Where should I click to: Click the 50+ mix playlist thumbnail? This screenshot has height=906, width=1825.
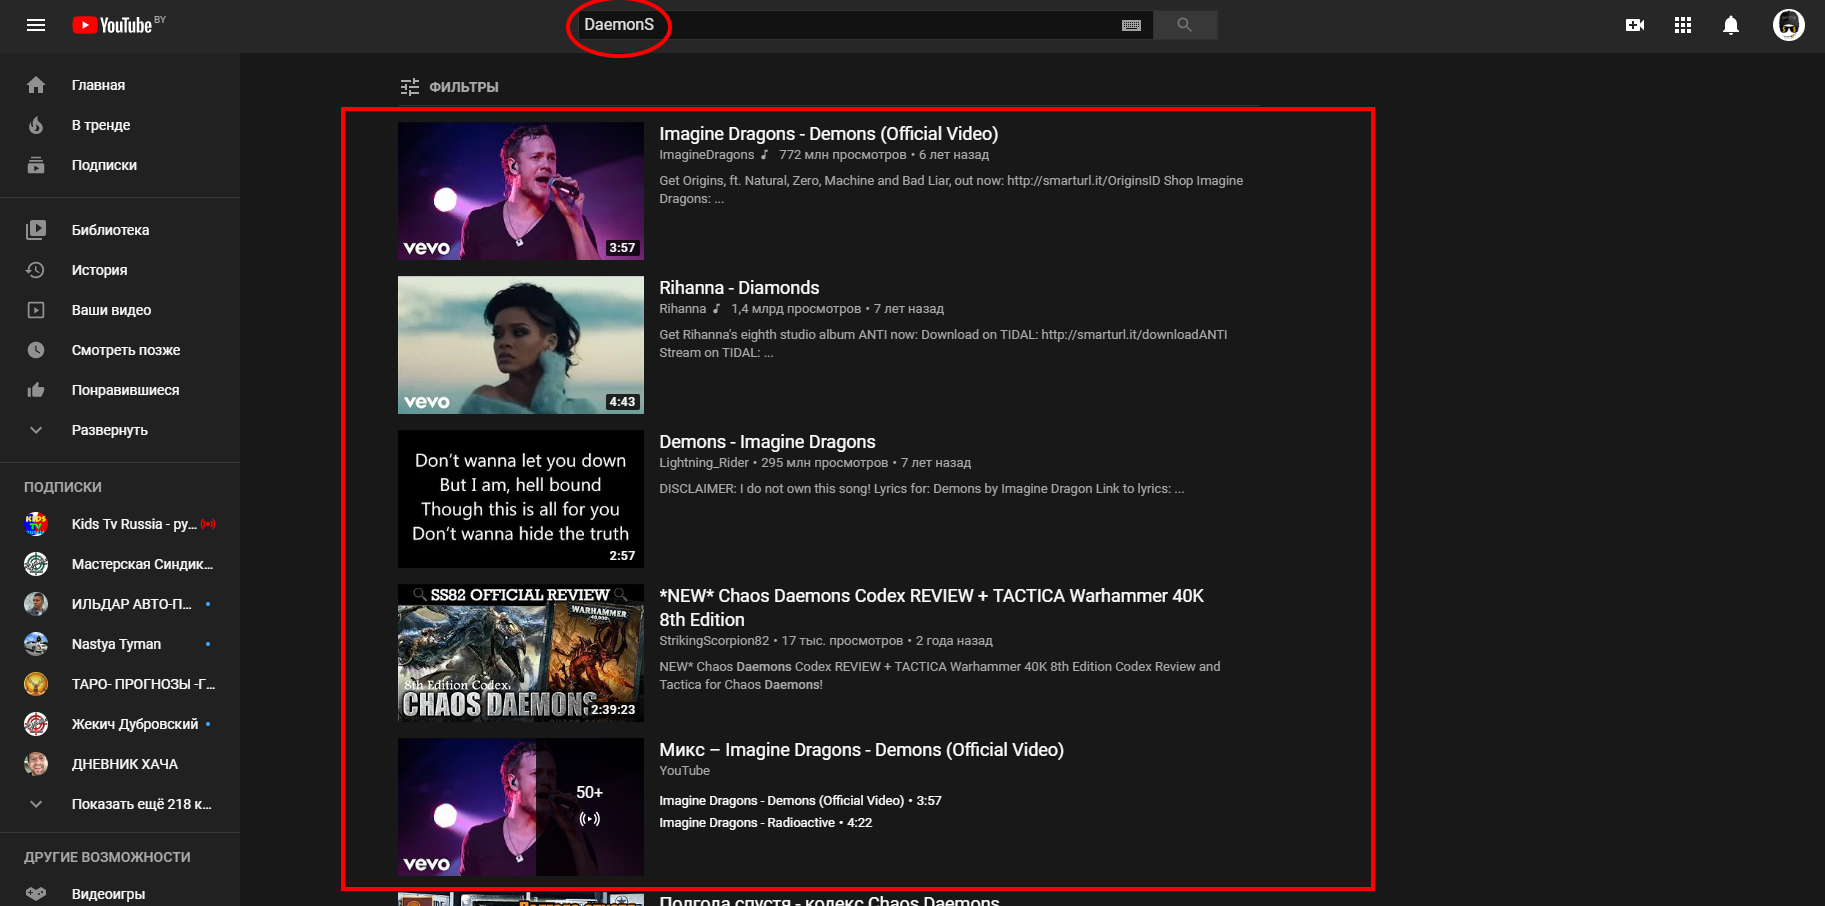[521, 807]
